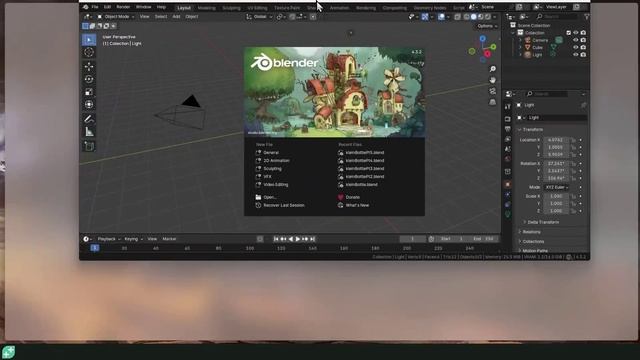Screen dimensions: 640x360
Task: Click the pan hand viewport icon
Action: (x=493, y=80)
